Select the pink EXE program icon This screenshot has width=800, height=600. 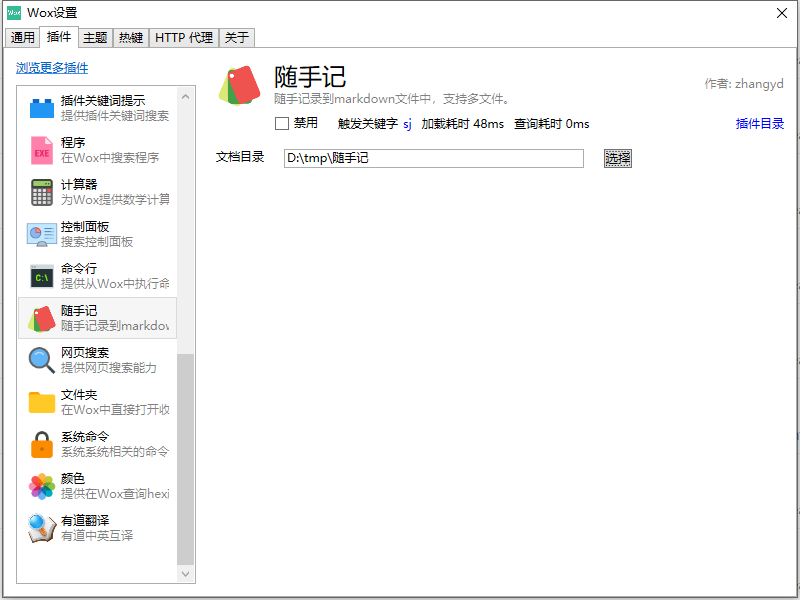tap(42, 151)
